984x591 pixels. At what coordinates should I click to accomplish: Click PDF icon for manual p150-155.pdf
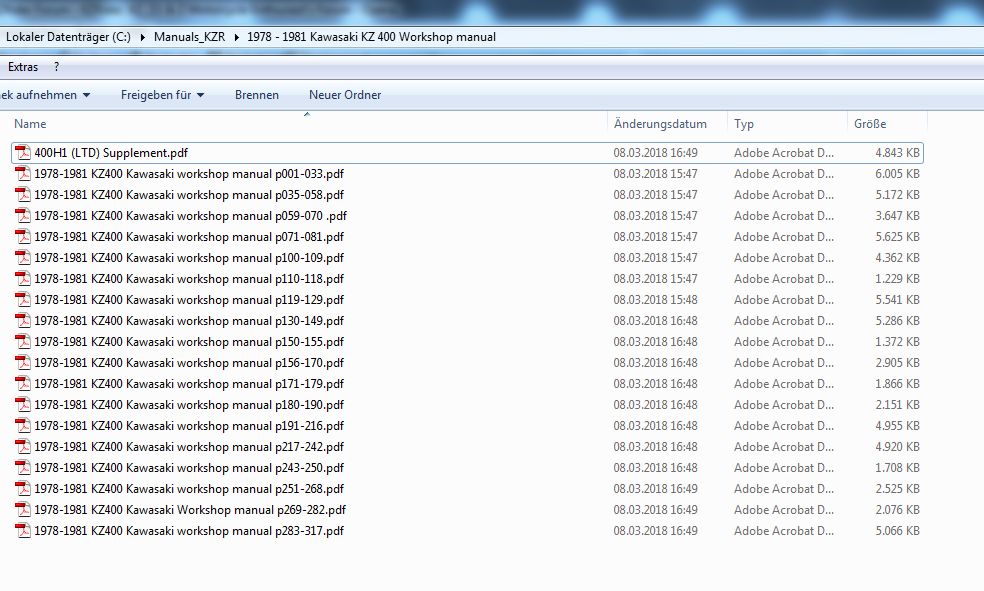23,342
